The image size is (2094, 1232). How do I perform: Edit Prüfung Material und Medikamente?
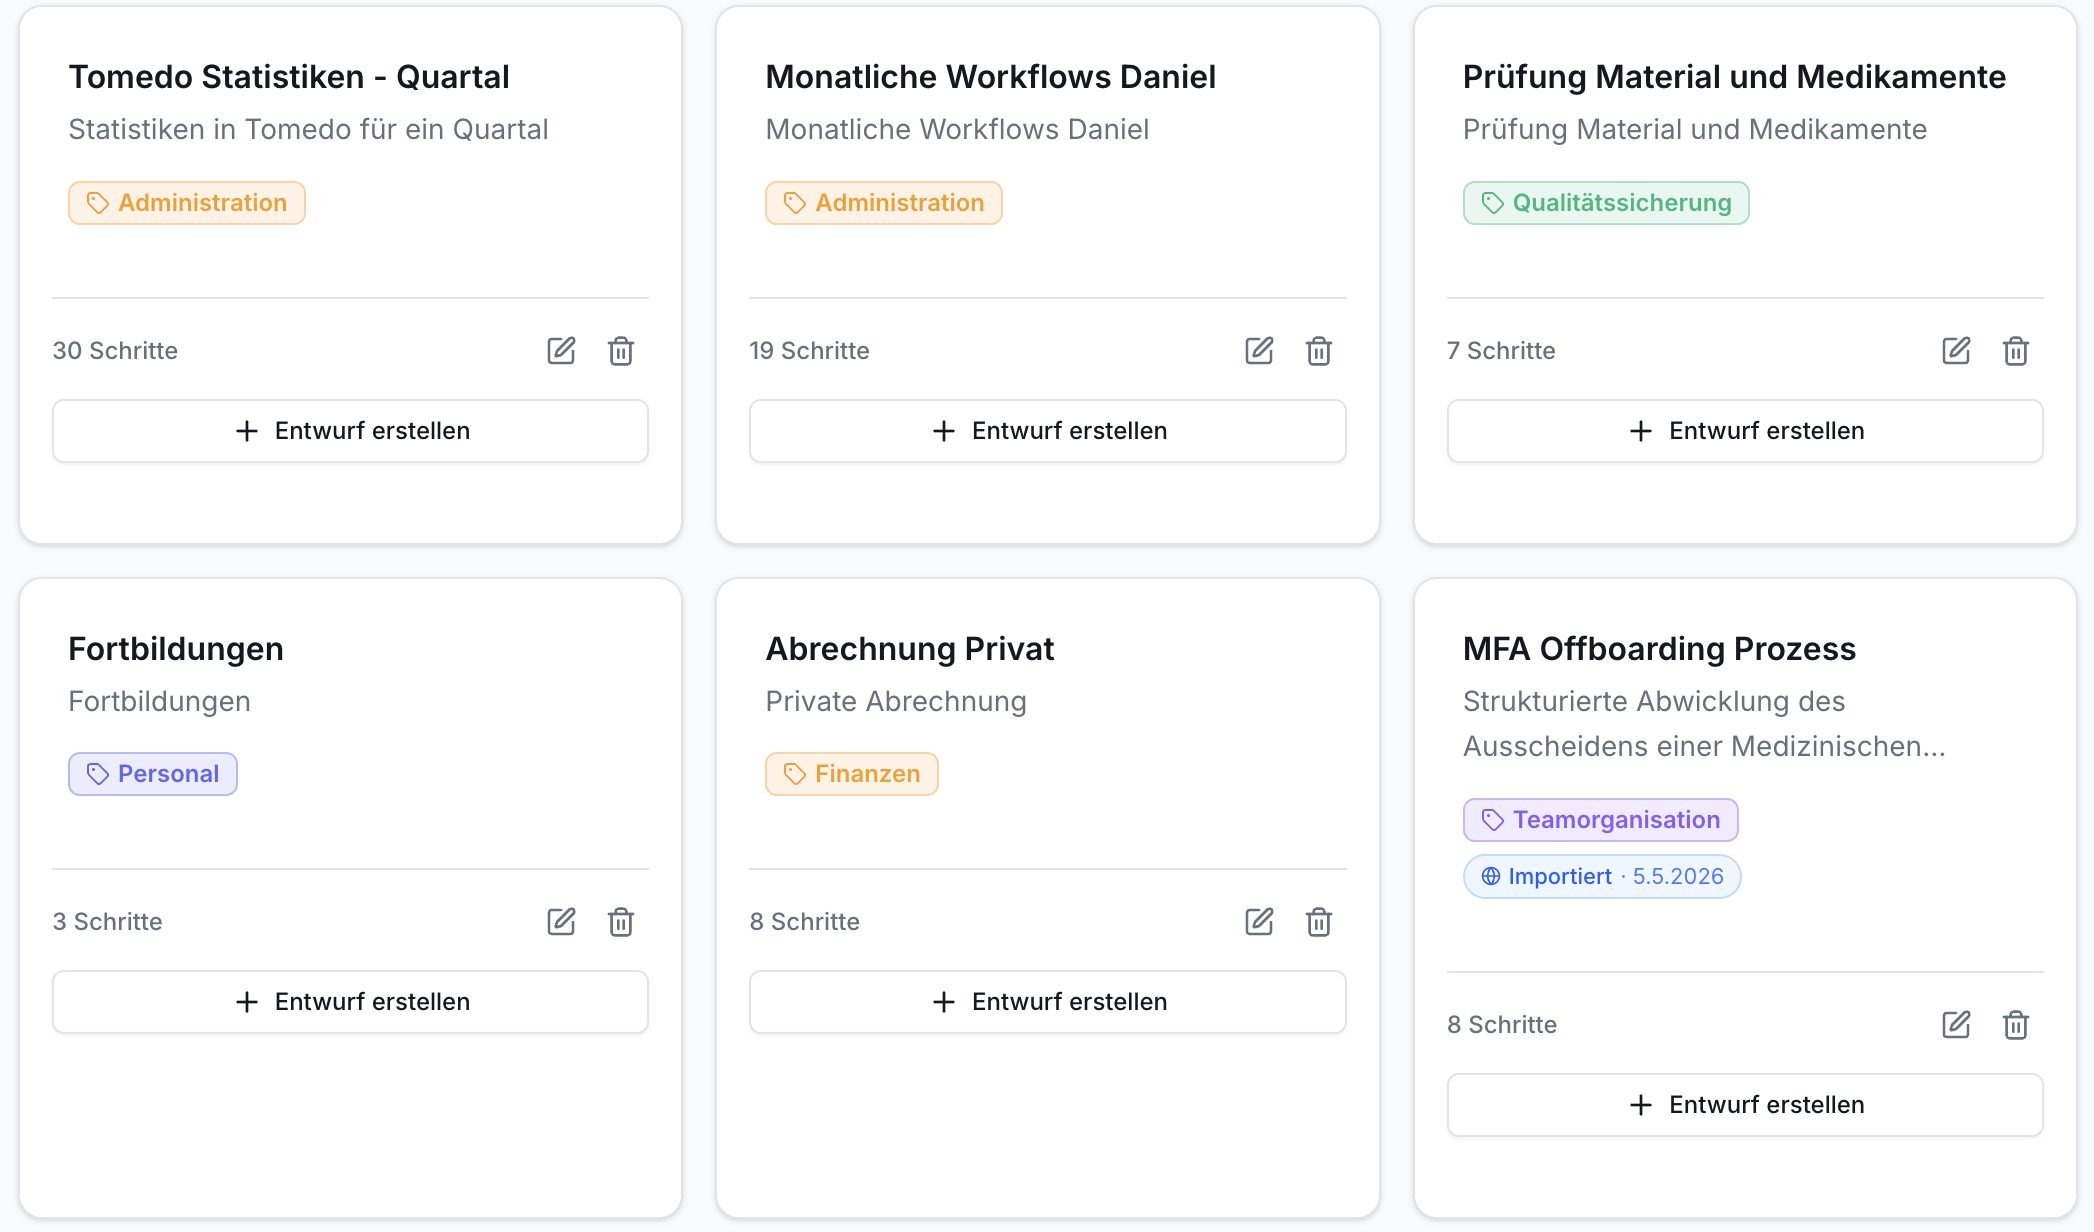(1956, 351)
